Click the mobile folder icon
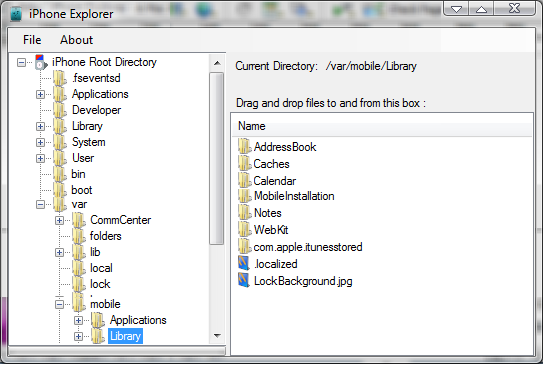This screenshot has width=545, height=366. [x=79, y=303]
